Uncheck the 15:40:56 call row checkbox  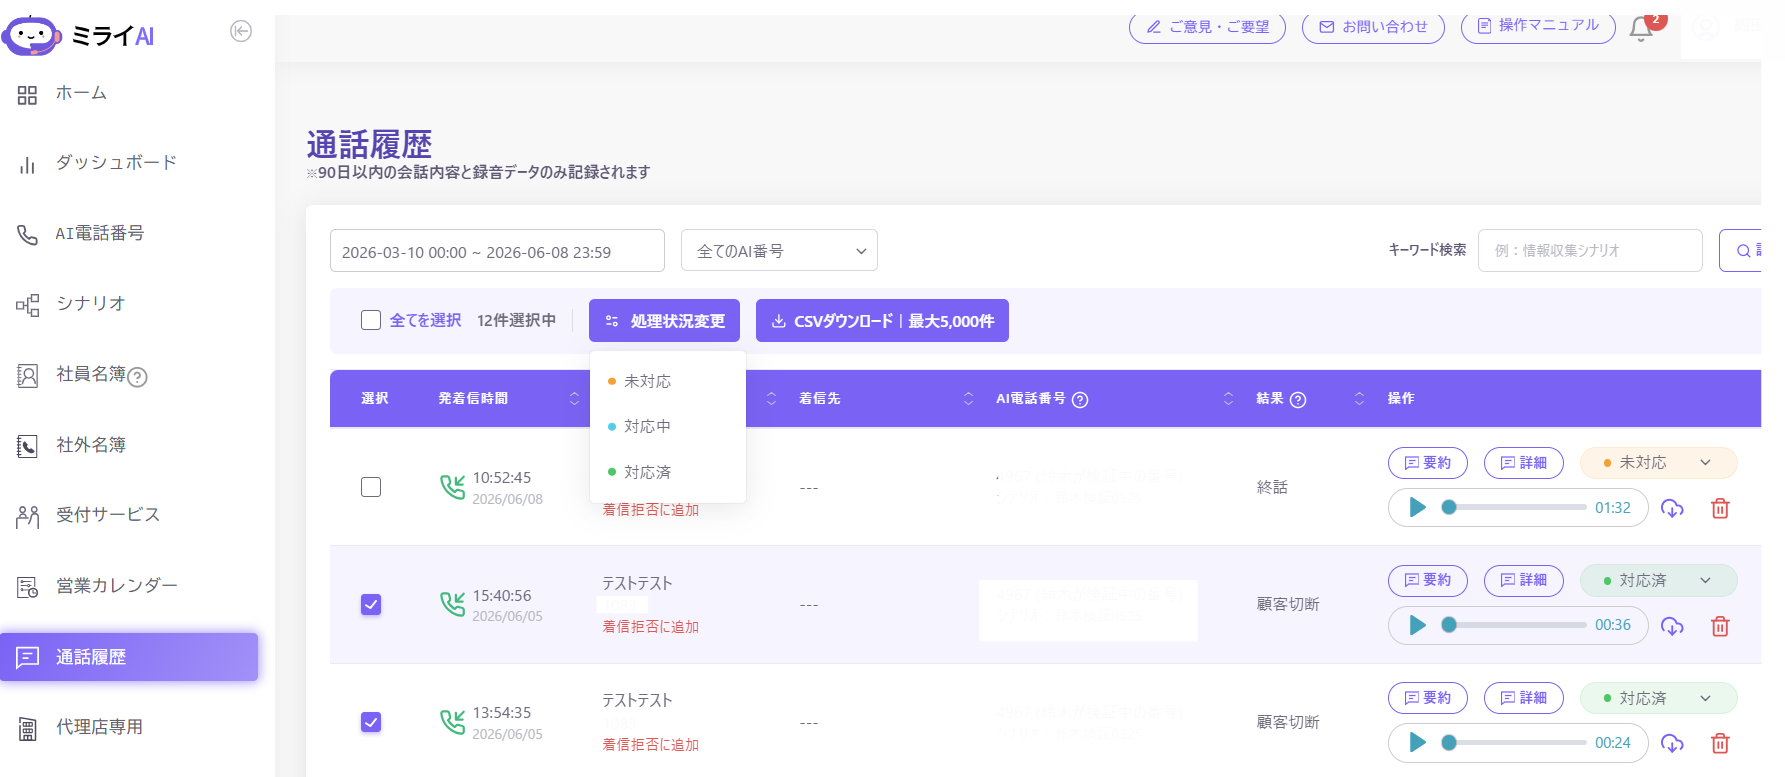[x=371, y=604]
